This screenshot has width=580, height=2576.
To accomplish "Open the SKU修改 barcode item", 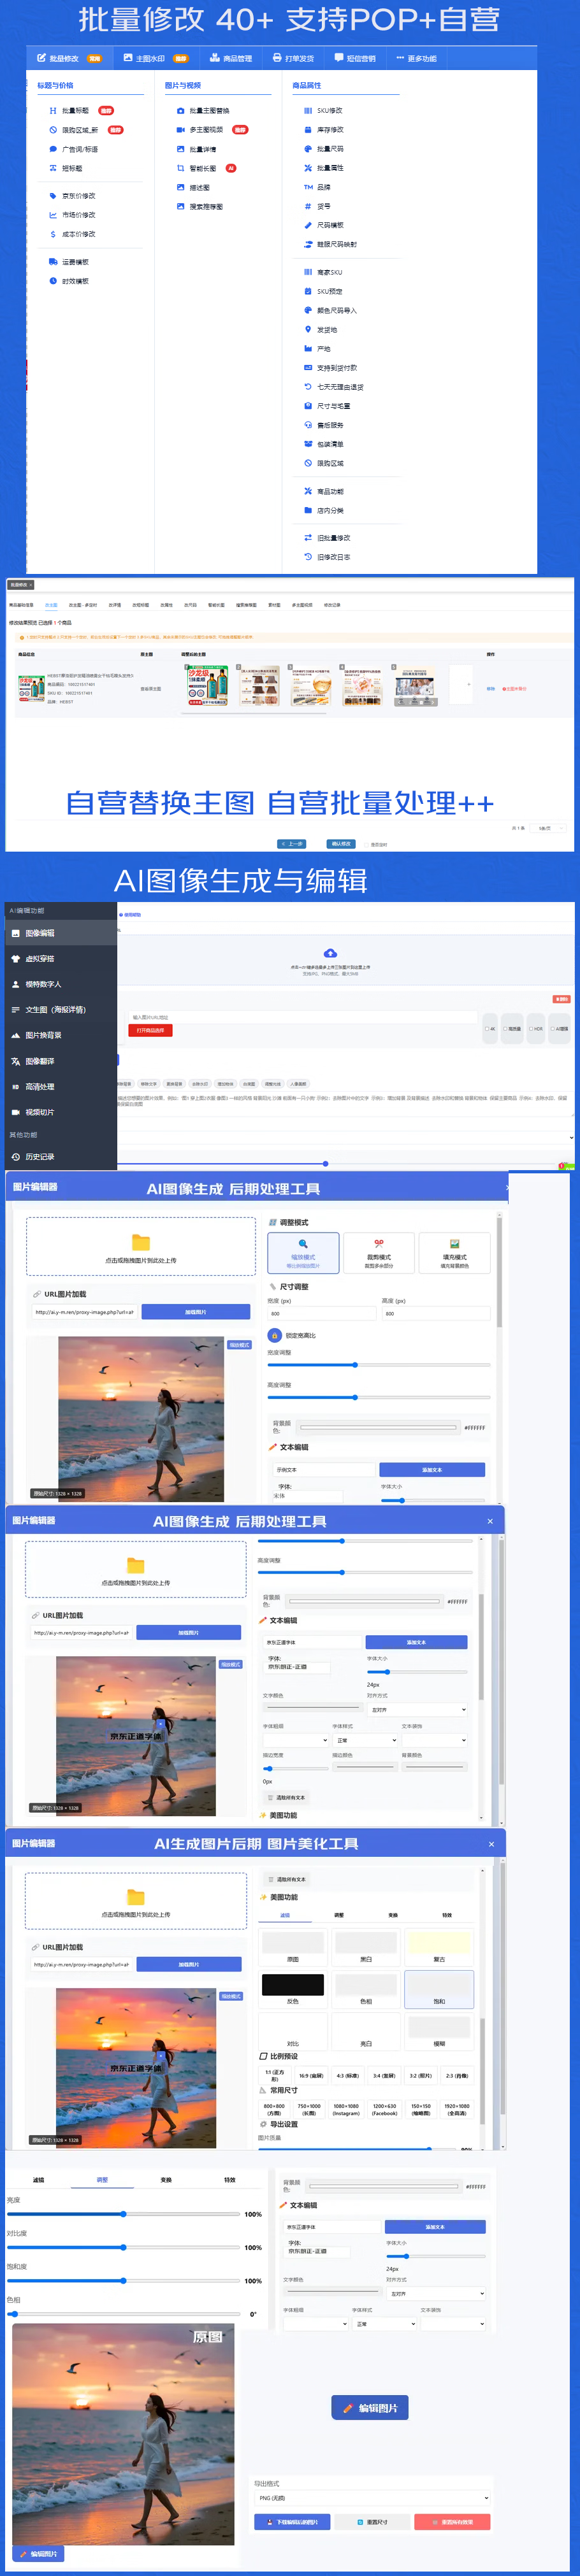I will (x=323, y=111).
